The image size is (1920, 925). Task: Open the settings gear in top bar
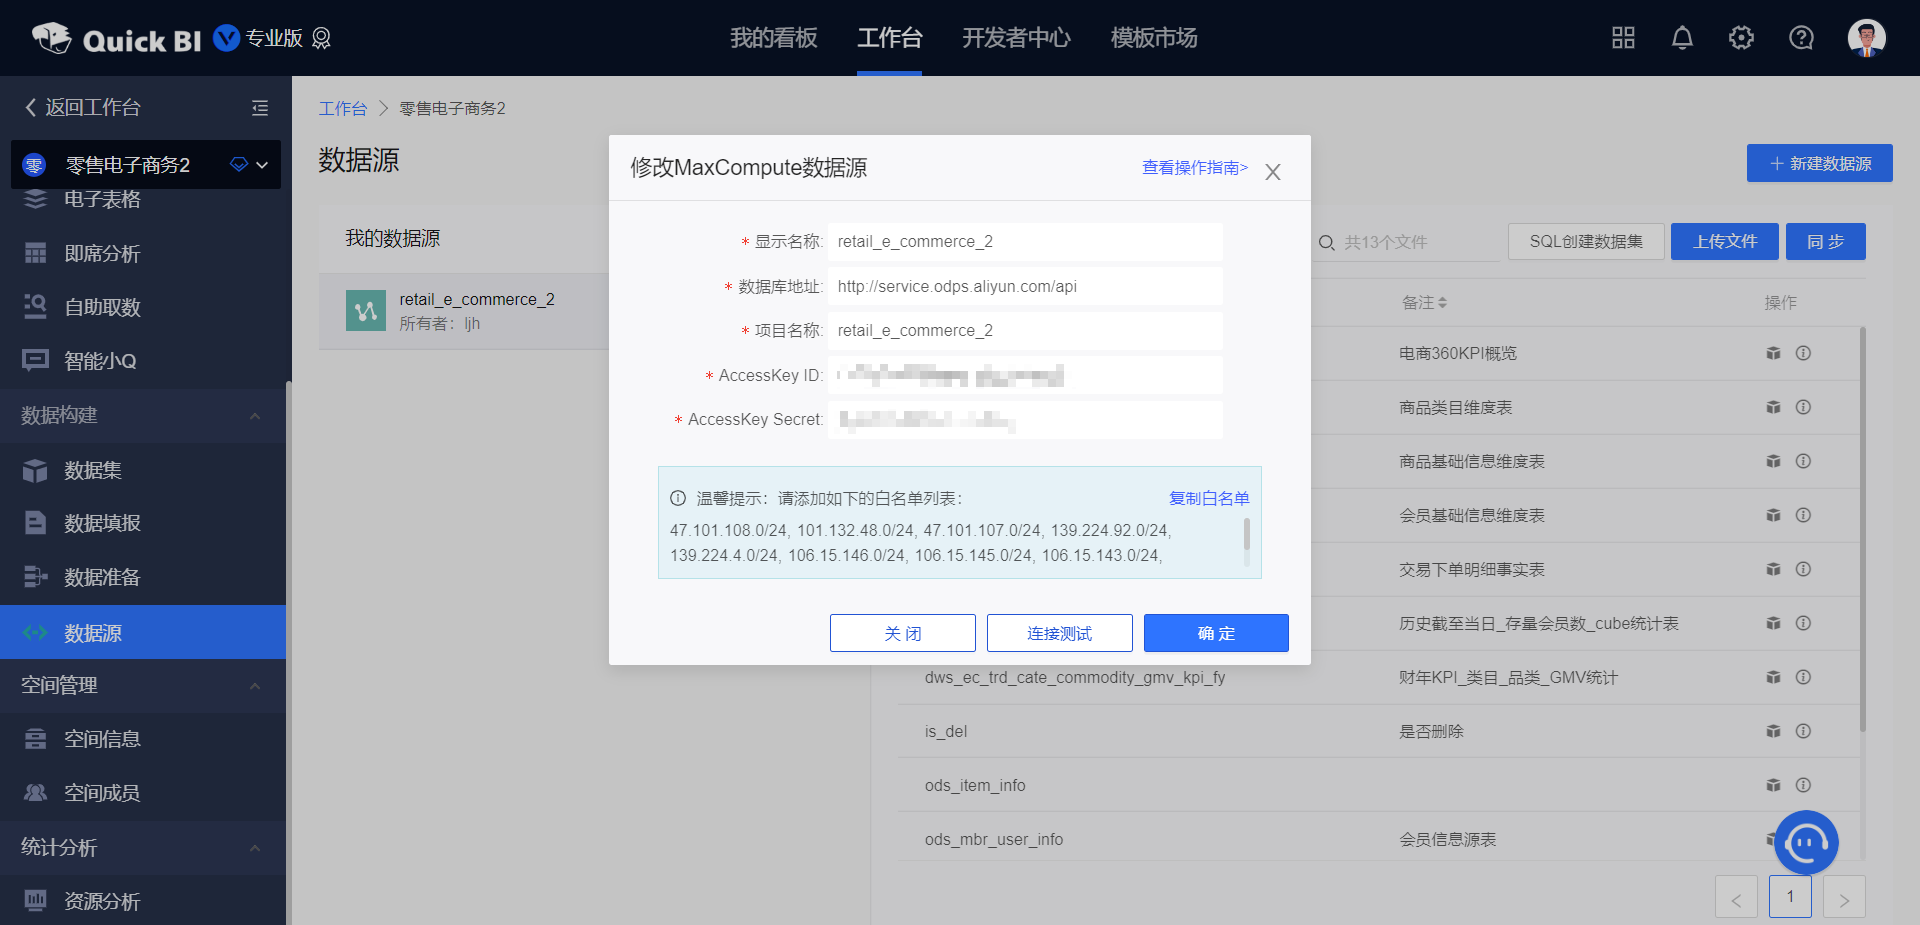coord(1741,37)
